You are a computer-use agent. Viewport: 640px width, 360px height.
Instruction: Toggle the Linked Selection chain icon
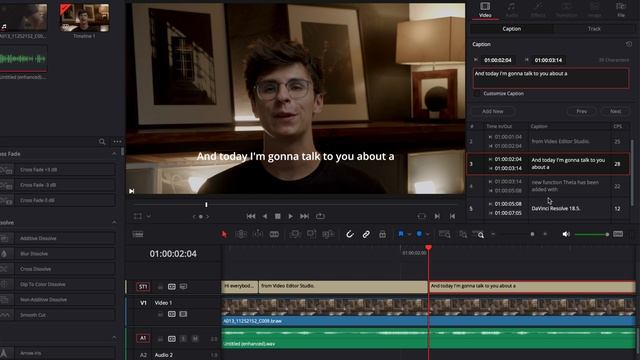(366, 234)
